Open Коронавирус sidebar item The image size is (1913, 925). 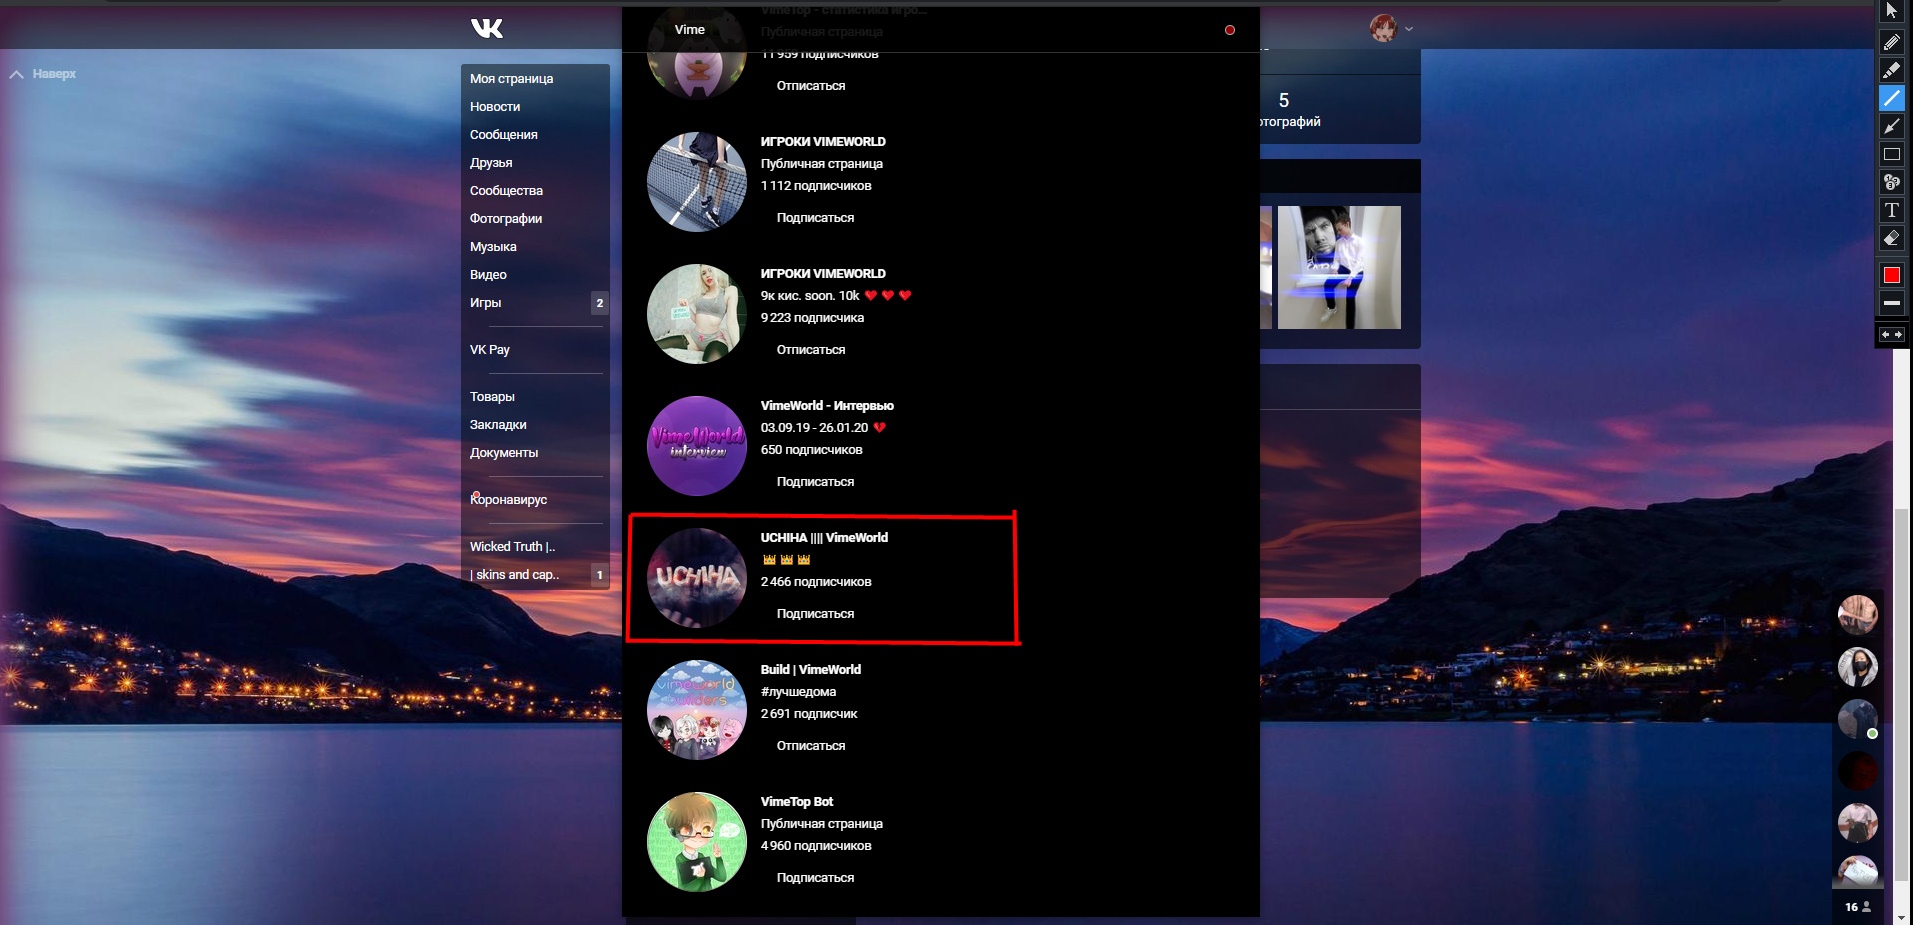(x=509, y=499)
